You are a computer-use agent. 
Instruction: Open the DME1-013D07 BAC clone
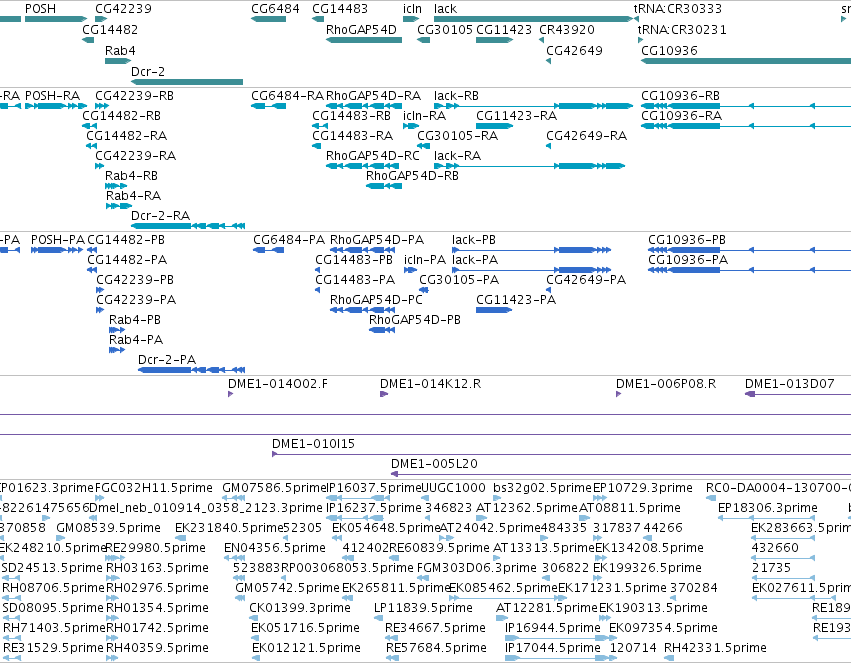[x=798, y=394]
